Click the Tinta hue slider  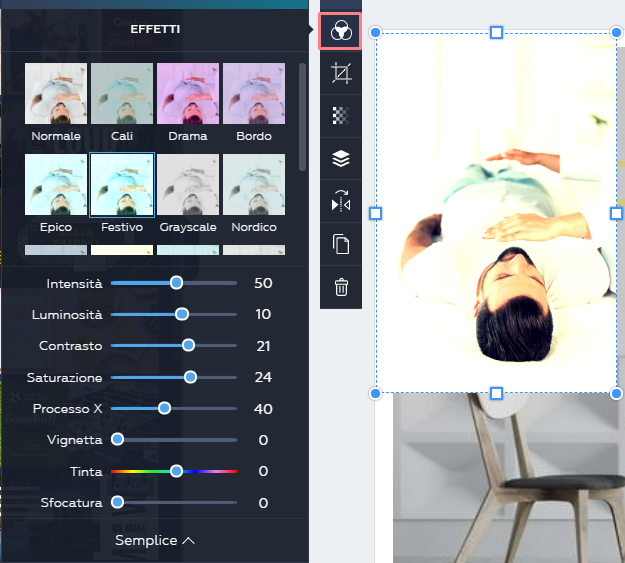[174, 471]
